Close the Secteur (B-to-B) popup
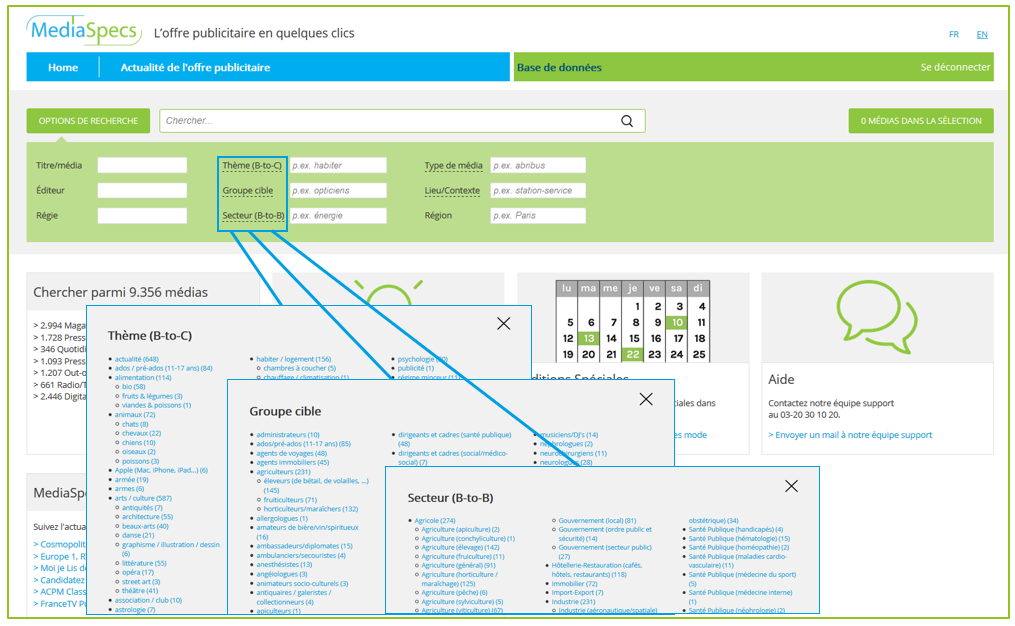Image resolution: width=1015 pixels, height=626 pixels. (x=791, y=486)
